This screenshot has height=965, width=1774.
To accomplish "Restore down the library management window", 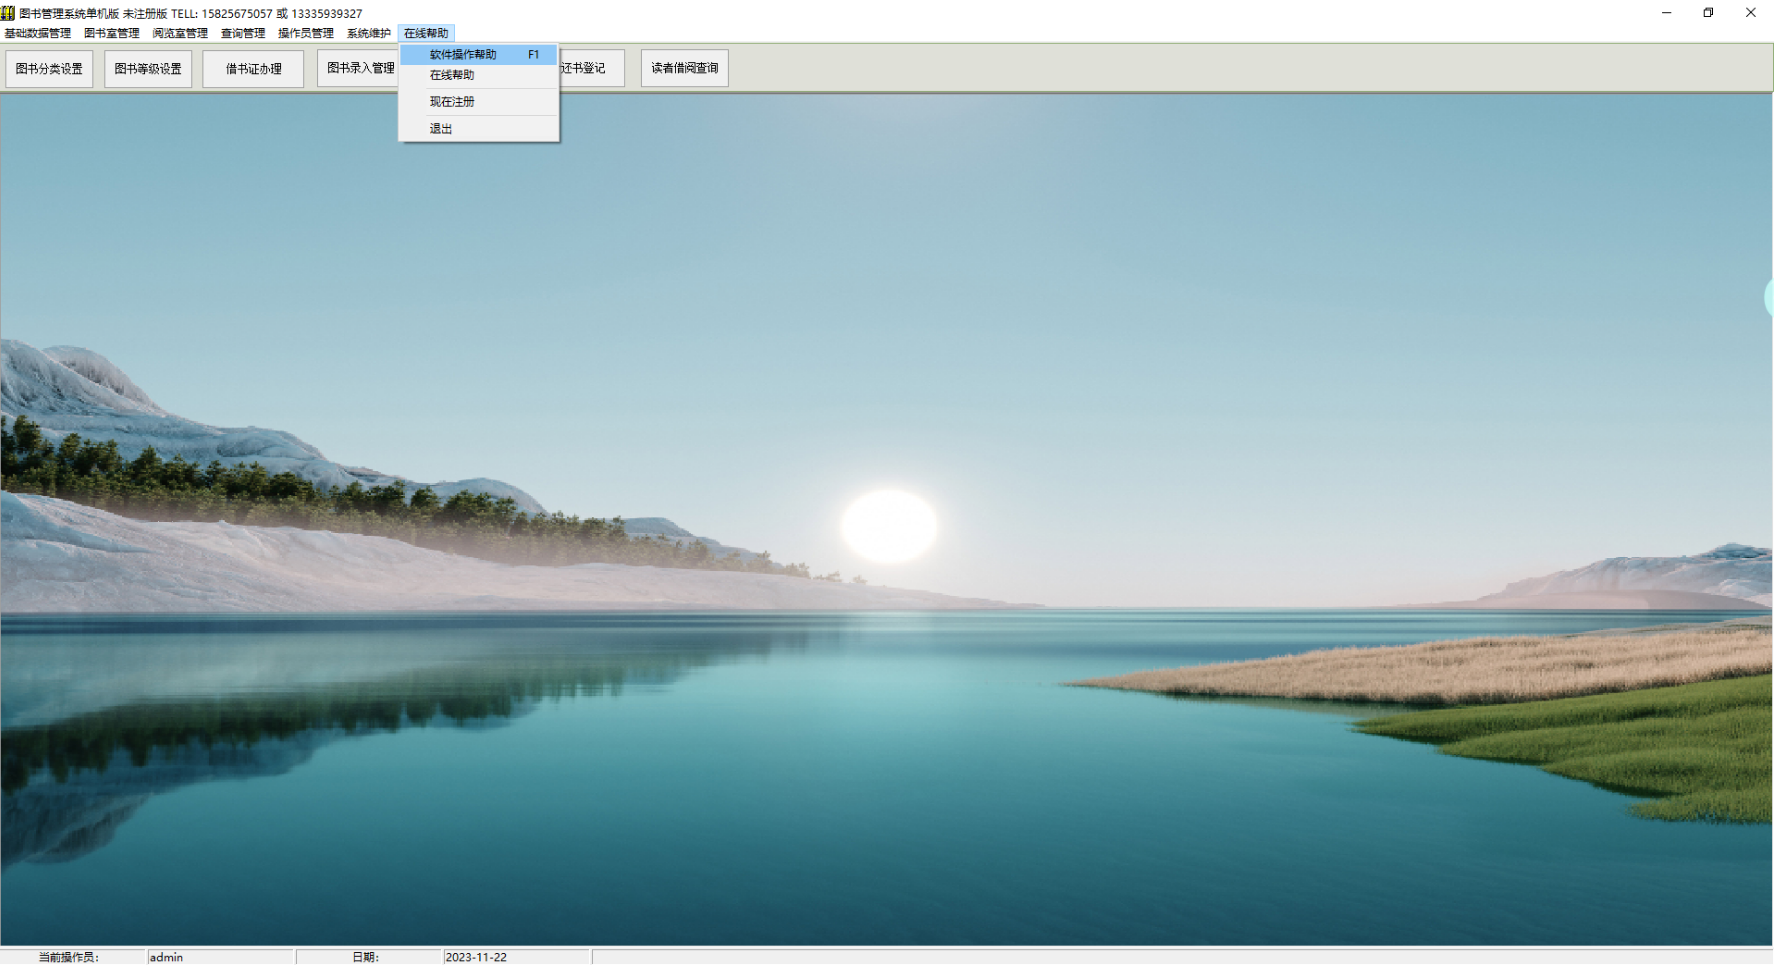I will click(x=1708, y=13).
